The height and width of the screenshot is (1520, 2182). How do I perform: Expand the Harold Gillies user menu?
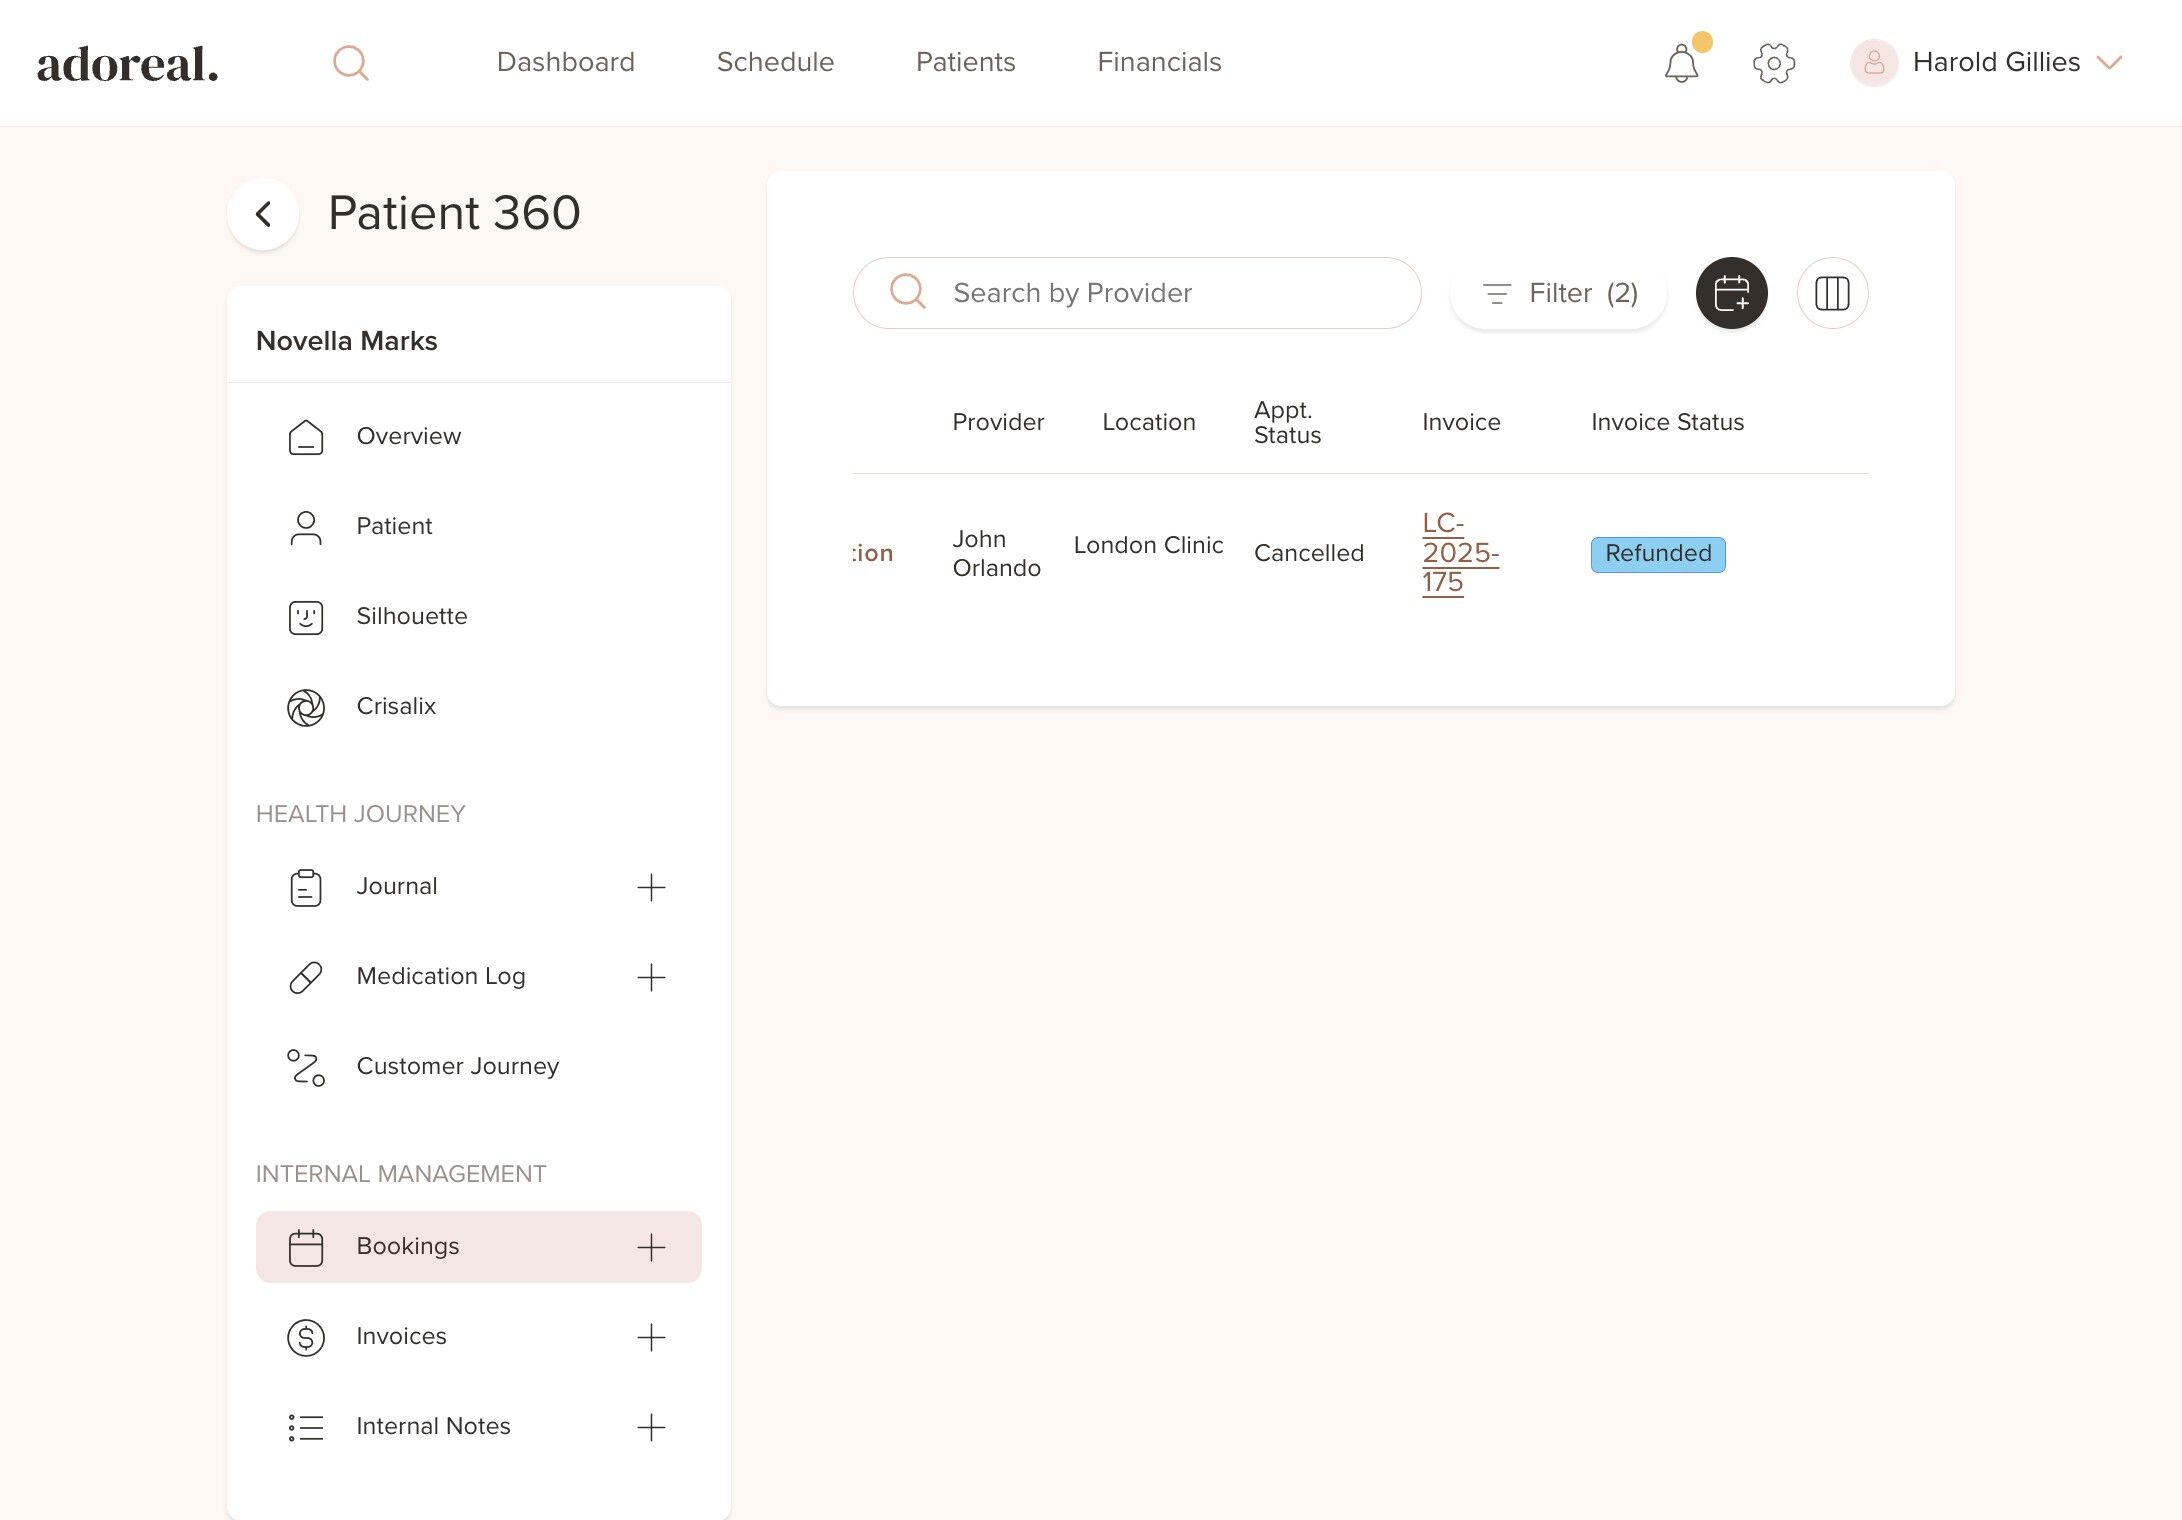pyautogui.click(x=2109, y=63)
